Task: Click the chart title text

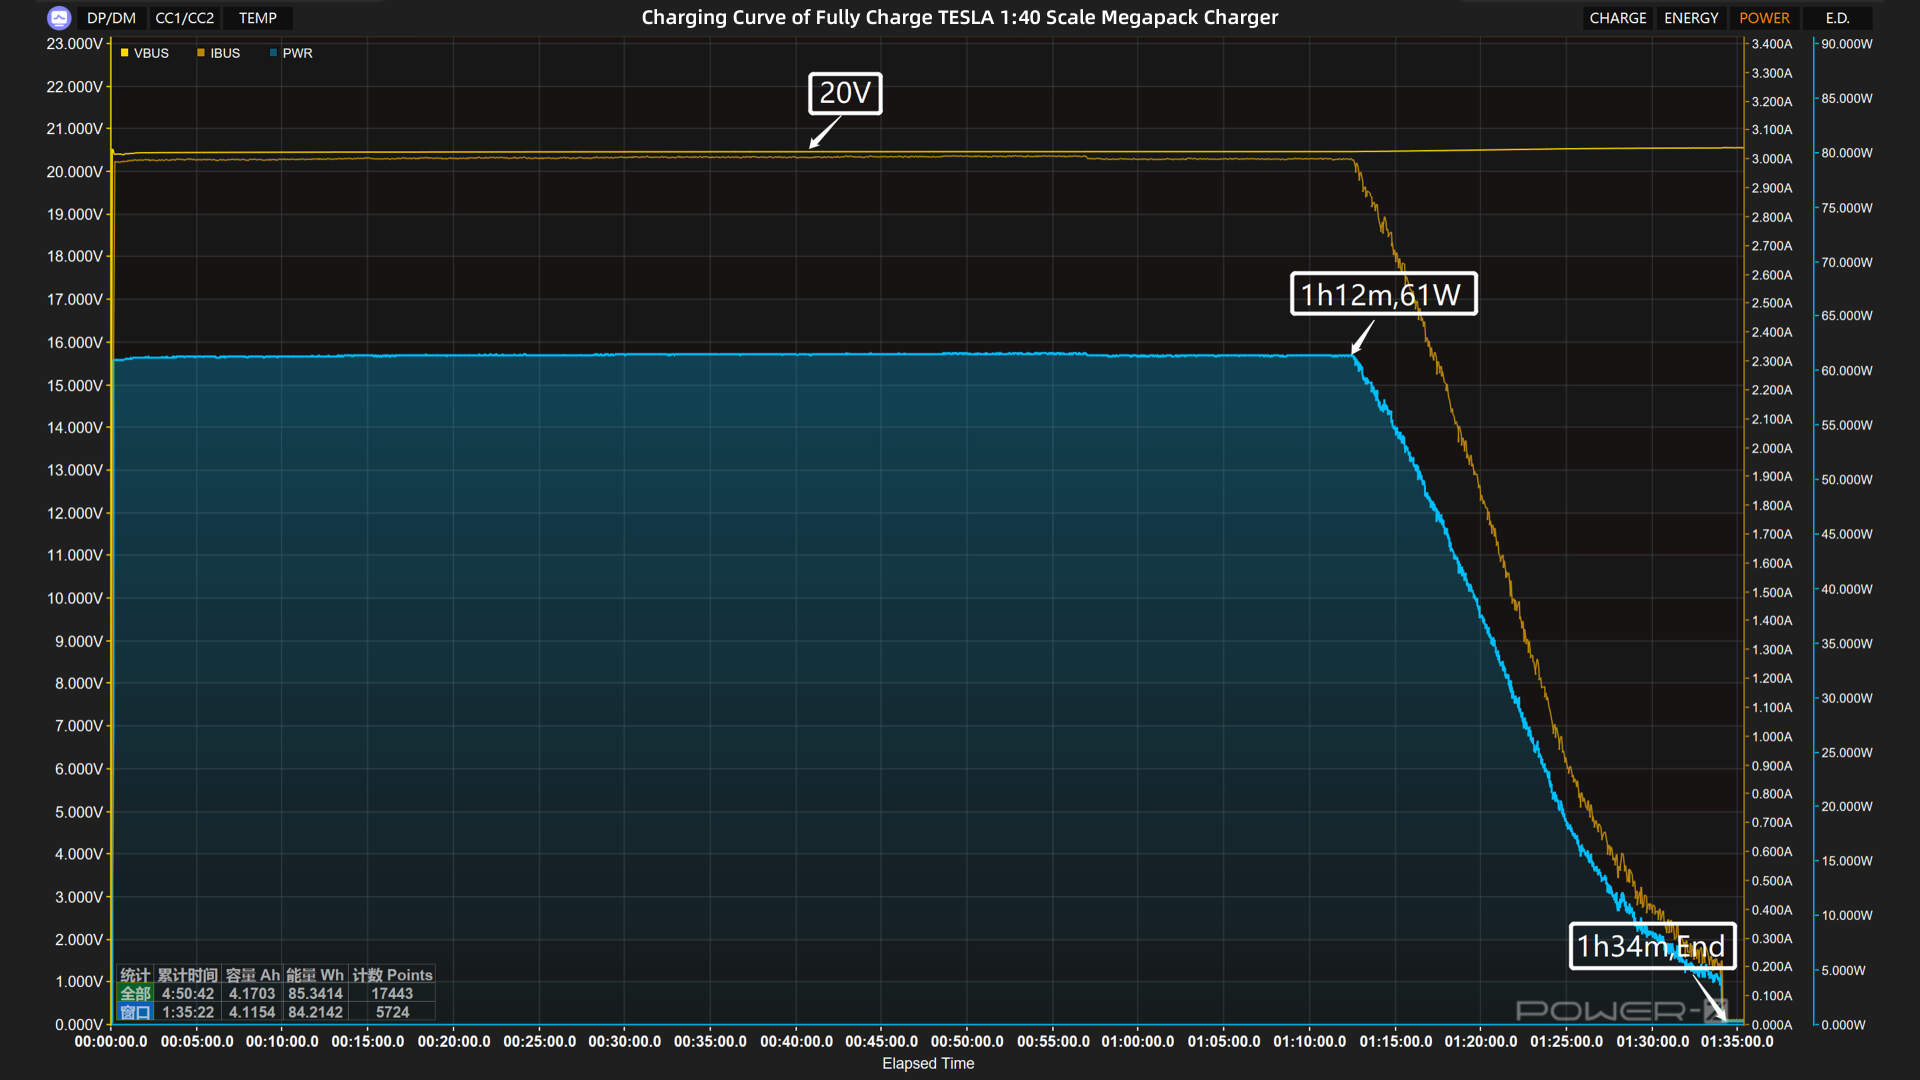Action: point(959,17)
